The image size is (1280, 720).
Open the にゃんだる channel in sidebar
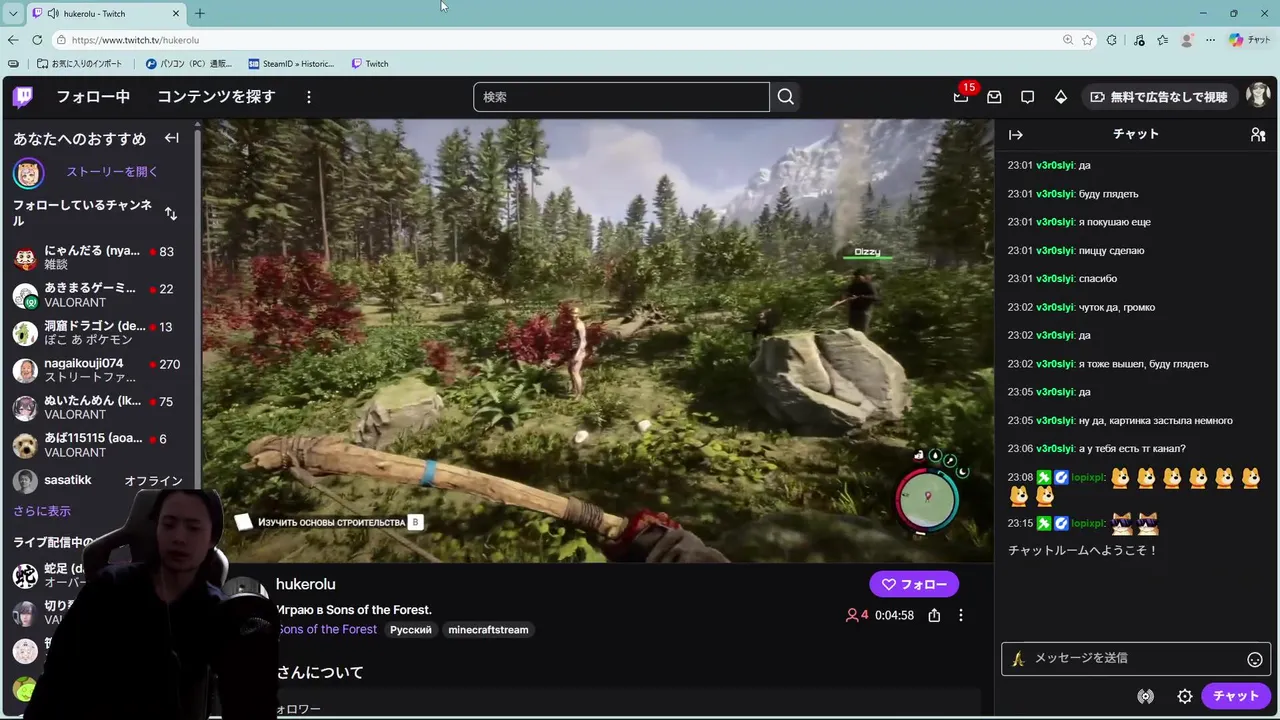(x=100, y=258)
